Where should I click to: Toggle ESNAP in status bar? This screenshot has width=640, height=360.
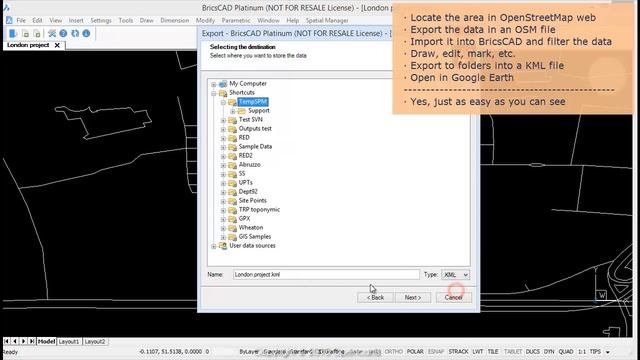pyautogui.click(x=436, y=351)
